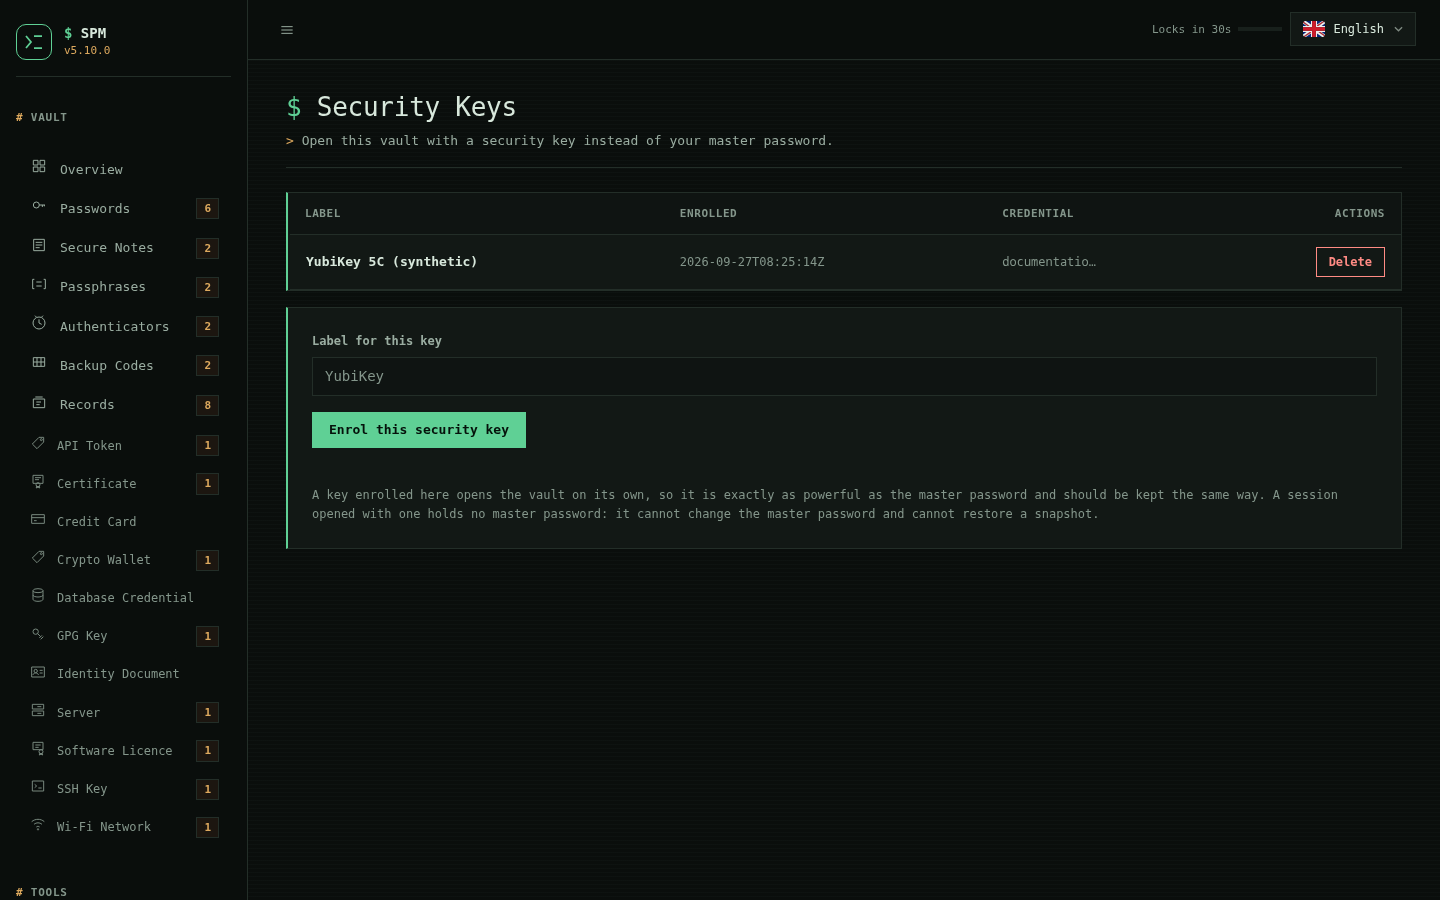Click the ENROLLED column header

708,213
